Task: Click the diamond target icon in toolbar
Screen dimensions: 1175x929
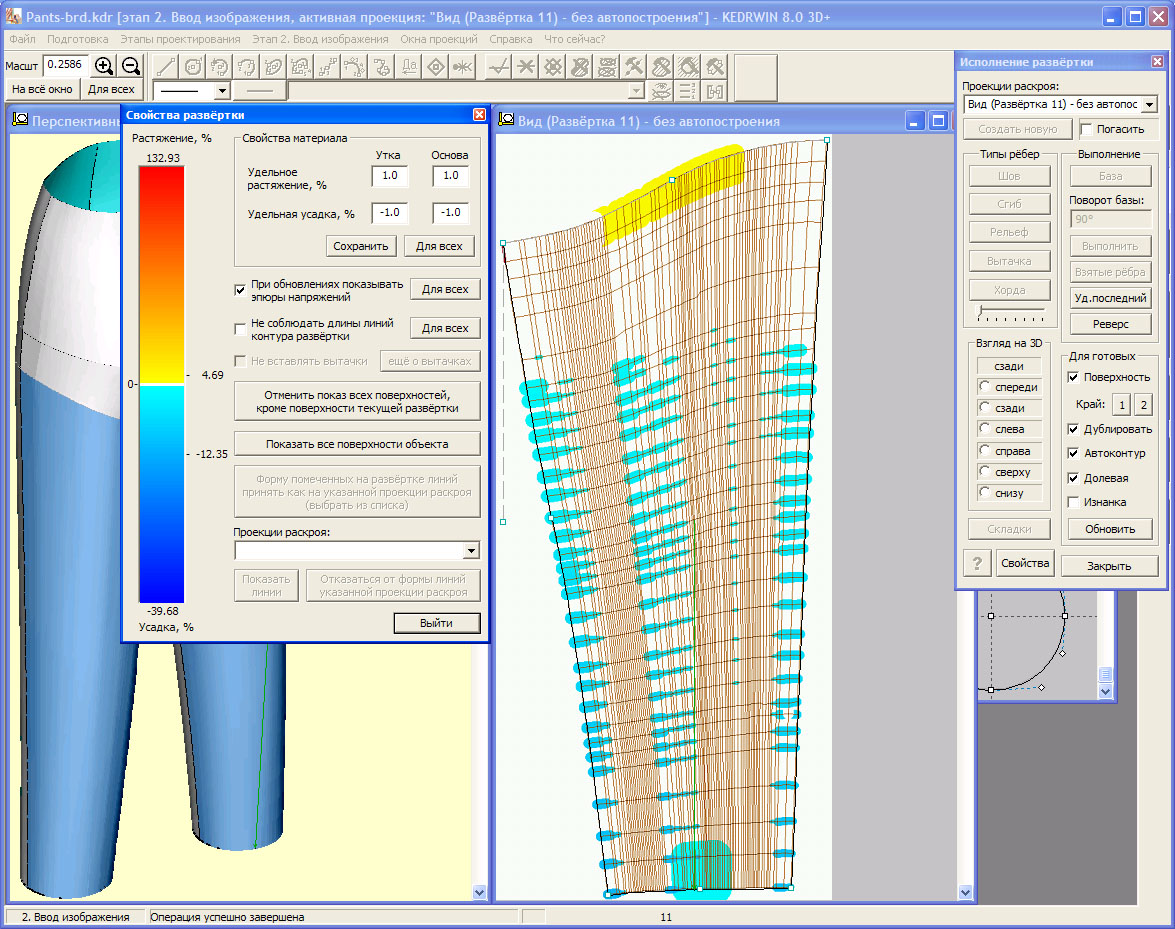Action: coord(435,67)
